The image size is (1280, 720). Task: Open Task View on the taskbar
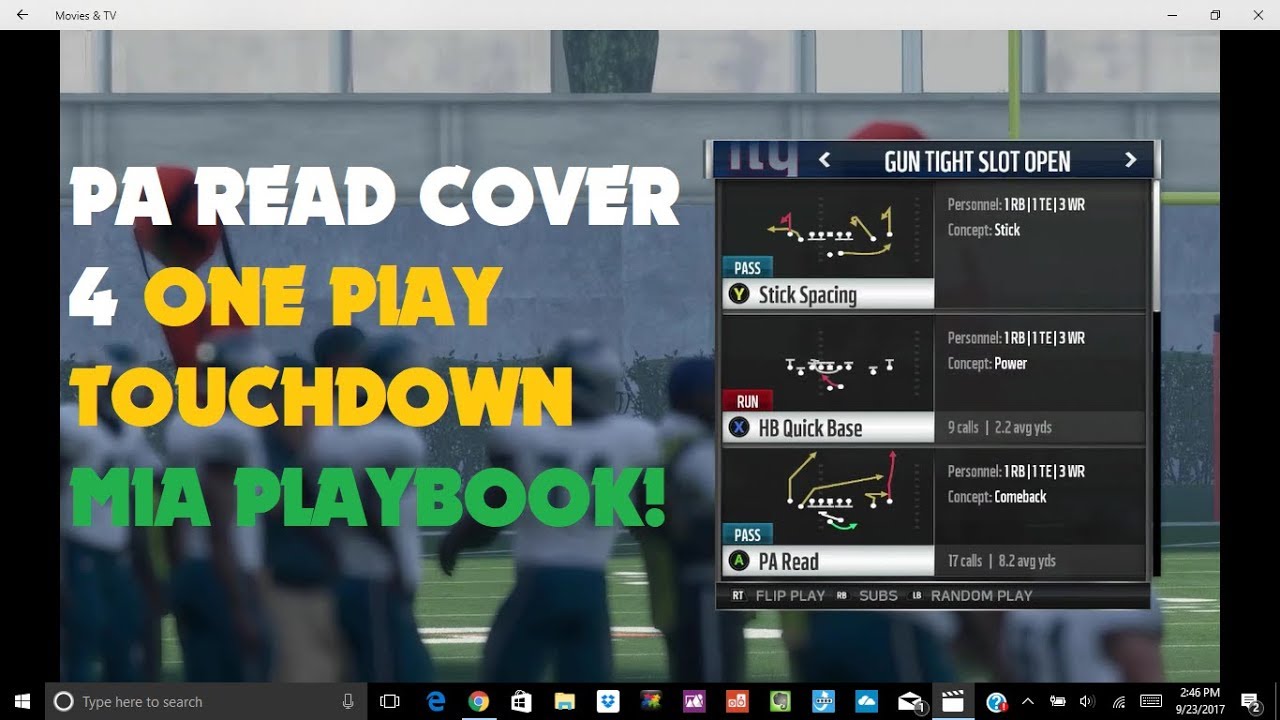(x=391, y=701)
